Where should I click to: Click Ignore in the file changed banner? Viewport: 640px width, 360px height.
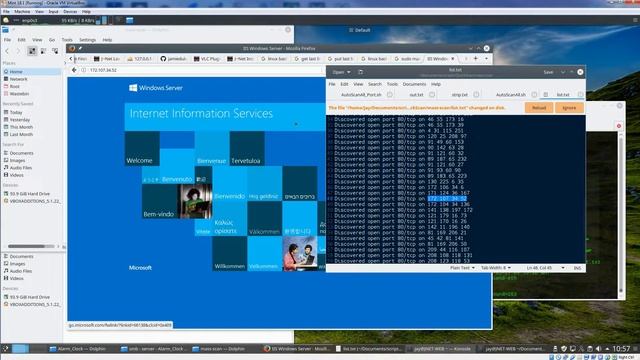click(x=569, y=108)
